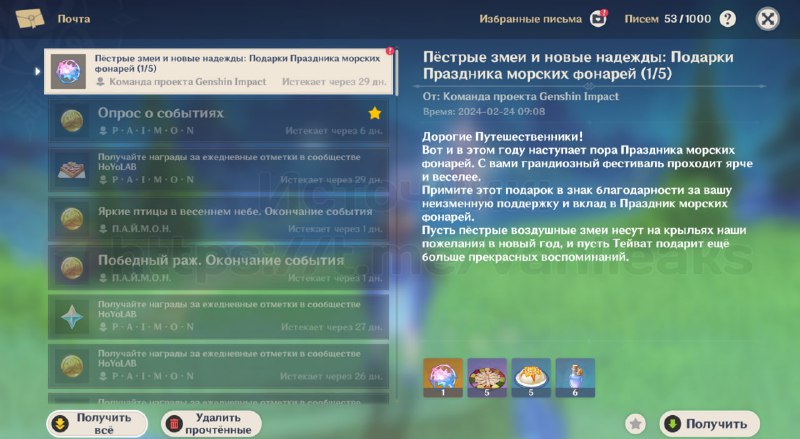Click the timestamp '2024-02-24 09:08'

pos(501,112)
